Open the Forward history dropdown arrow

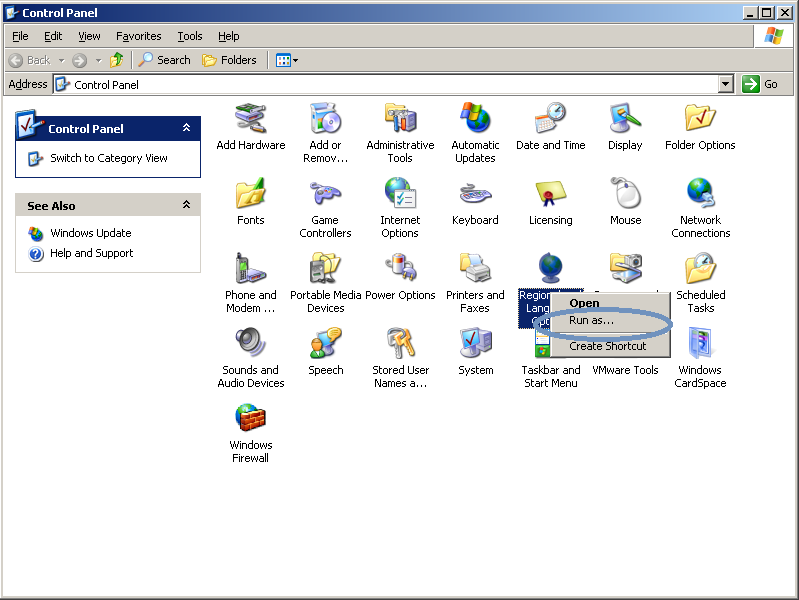pos(98,61)
